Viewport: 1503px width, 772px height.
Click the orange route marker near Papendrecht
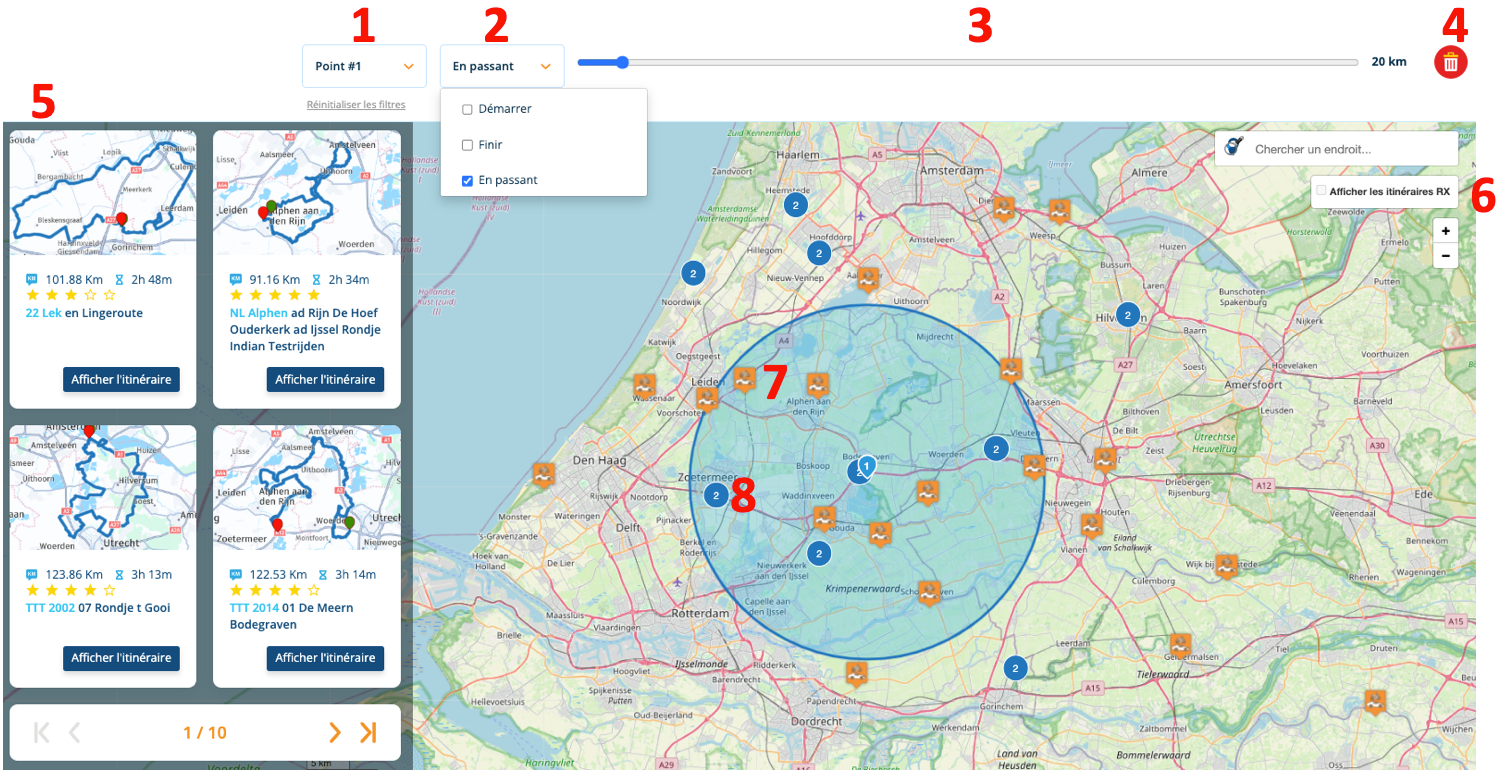coord(855,674)
